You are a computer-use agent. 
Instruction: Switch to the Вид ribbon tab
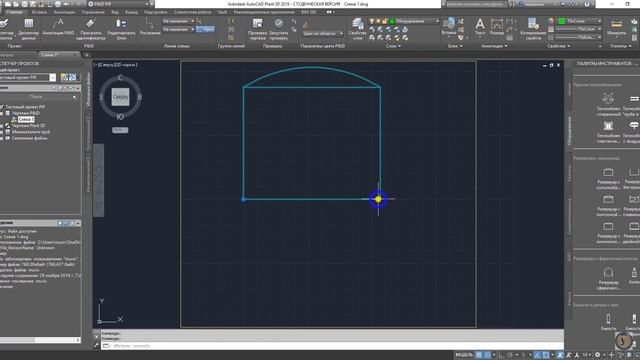pyautogui.click(x=115, y=12)
